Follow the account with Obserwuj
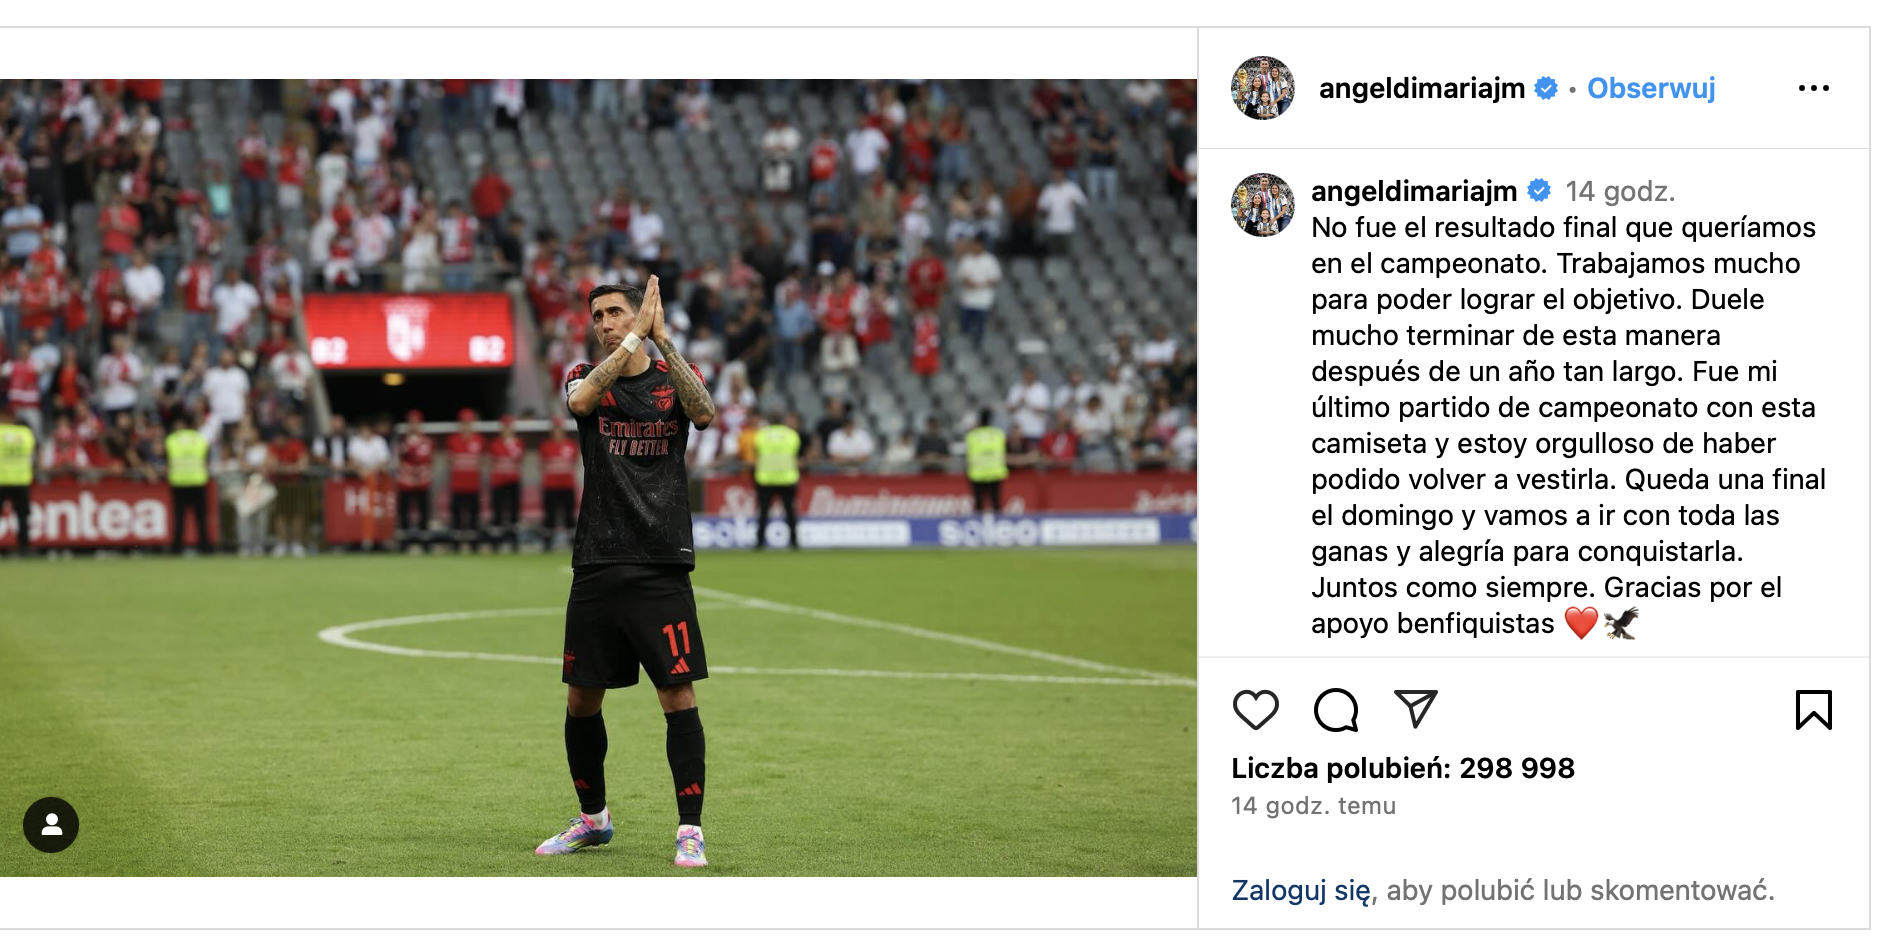1892x940 pixels. [1651, 88]
